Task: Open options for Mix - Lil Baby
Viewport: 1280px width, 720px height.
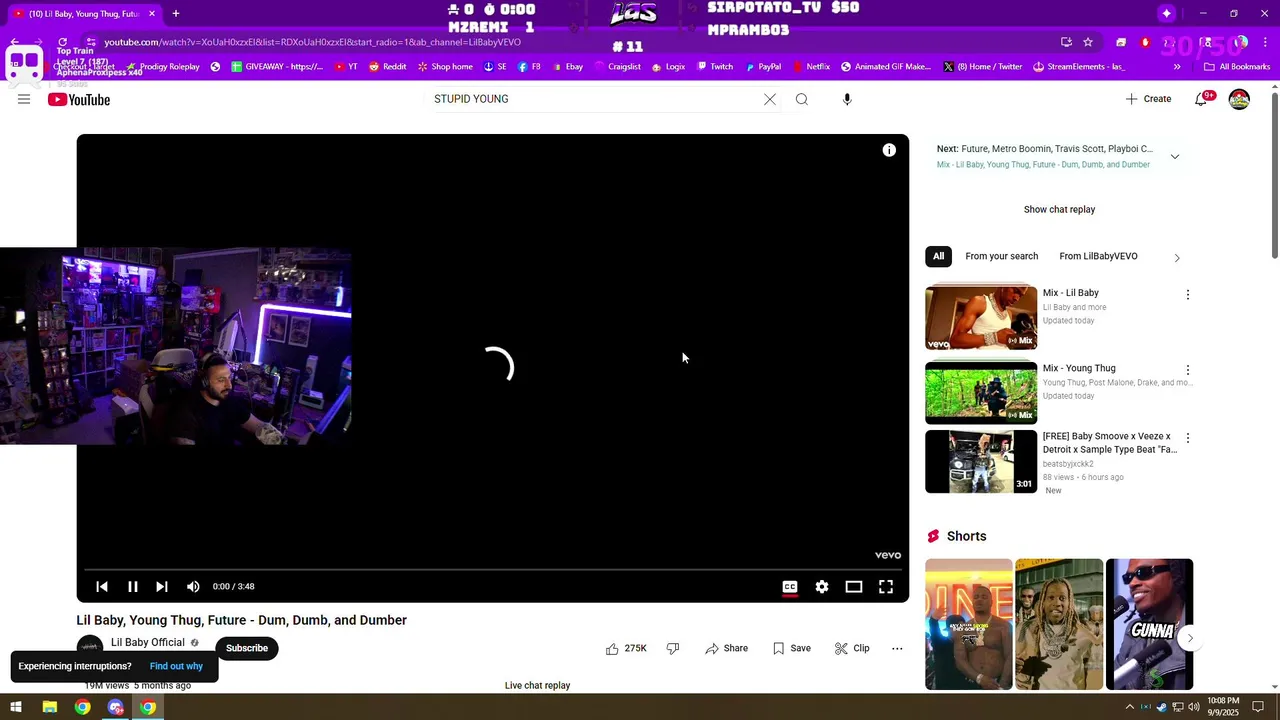Action: pos(1188,295)
